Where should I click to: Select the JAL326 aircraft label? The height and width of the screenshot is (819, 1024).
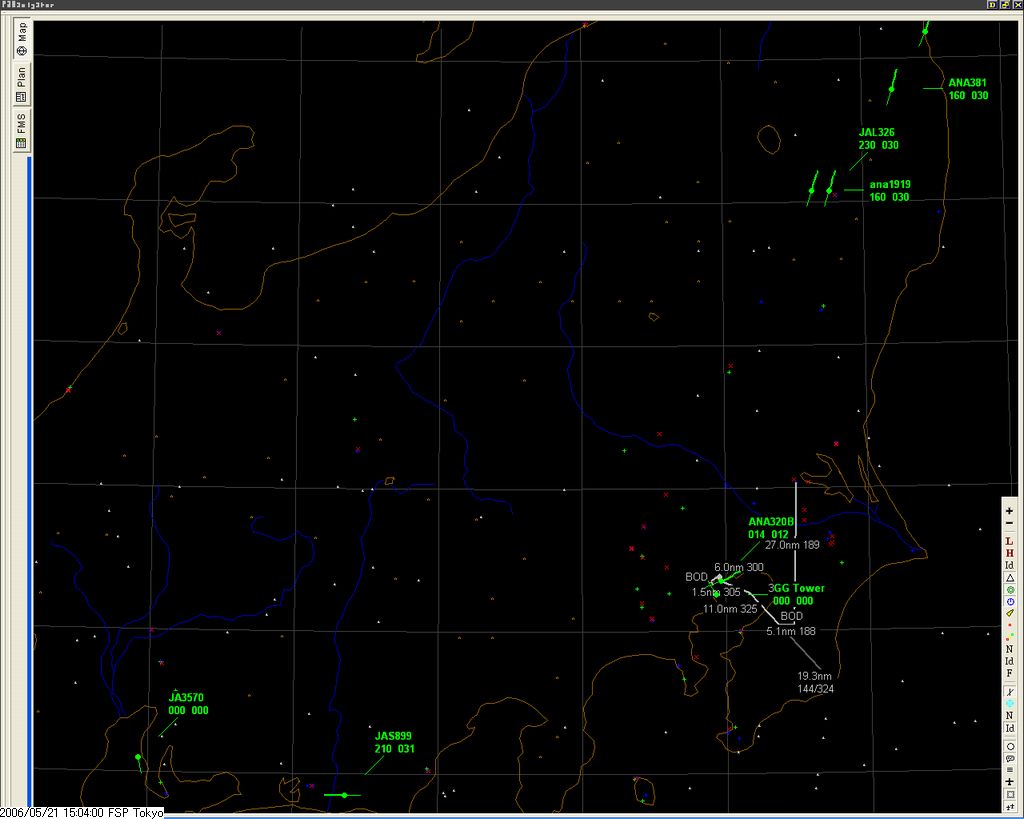click(x=878, y=138)
